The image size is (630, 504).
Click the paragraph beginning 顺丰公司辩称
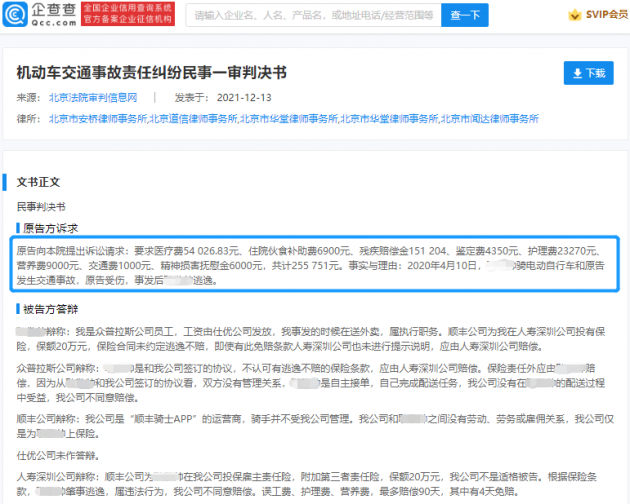point(315,426)
